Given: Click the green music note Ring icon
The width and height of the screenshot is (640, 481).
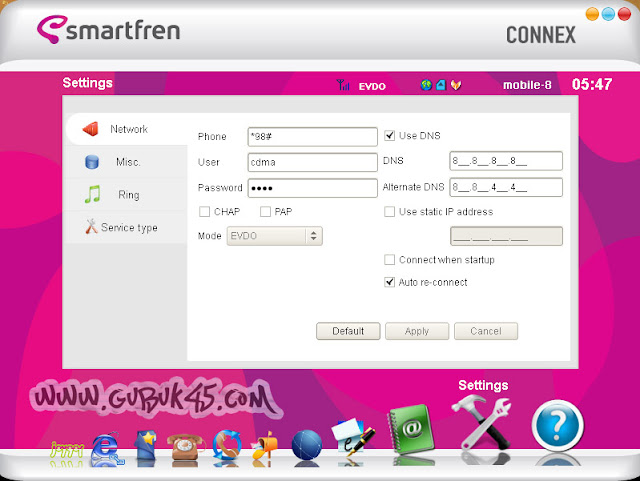Looking at the screenshot, I should pyautogui.click(x=93, y=194).
